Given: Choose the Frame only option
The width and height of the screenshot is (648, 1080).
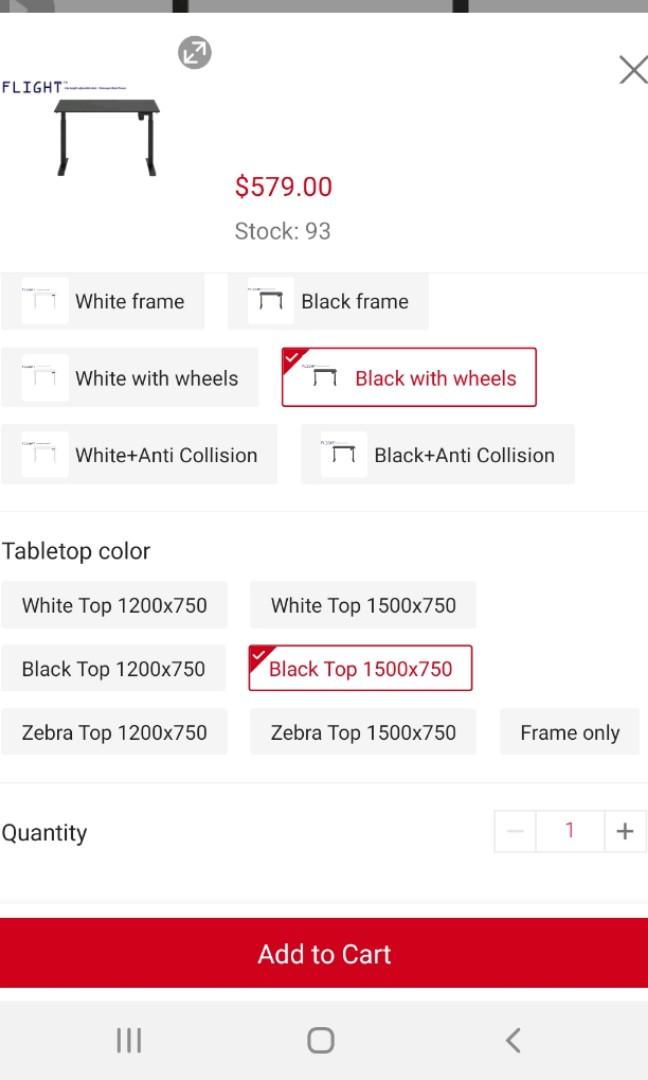Looking at the screenshot, I should (x=569, y=732).
